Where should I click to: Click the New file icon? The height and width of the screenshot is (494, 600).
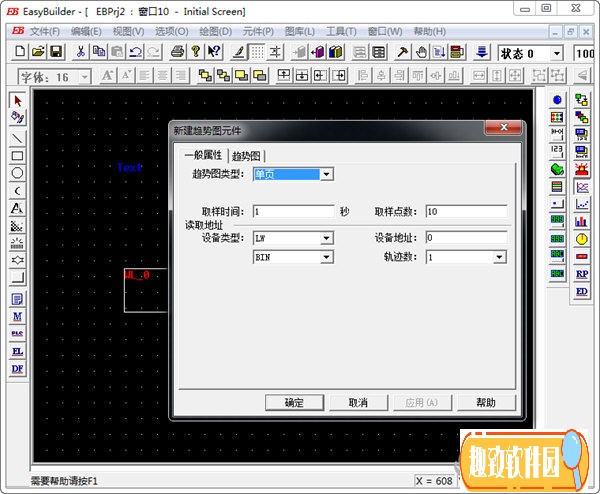20,52
